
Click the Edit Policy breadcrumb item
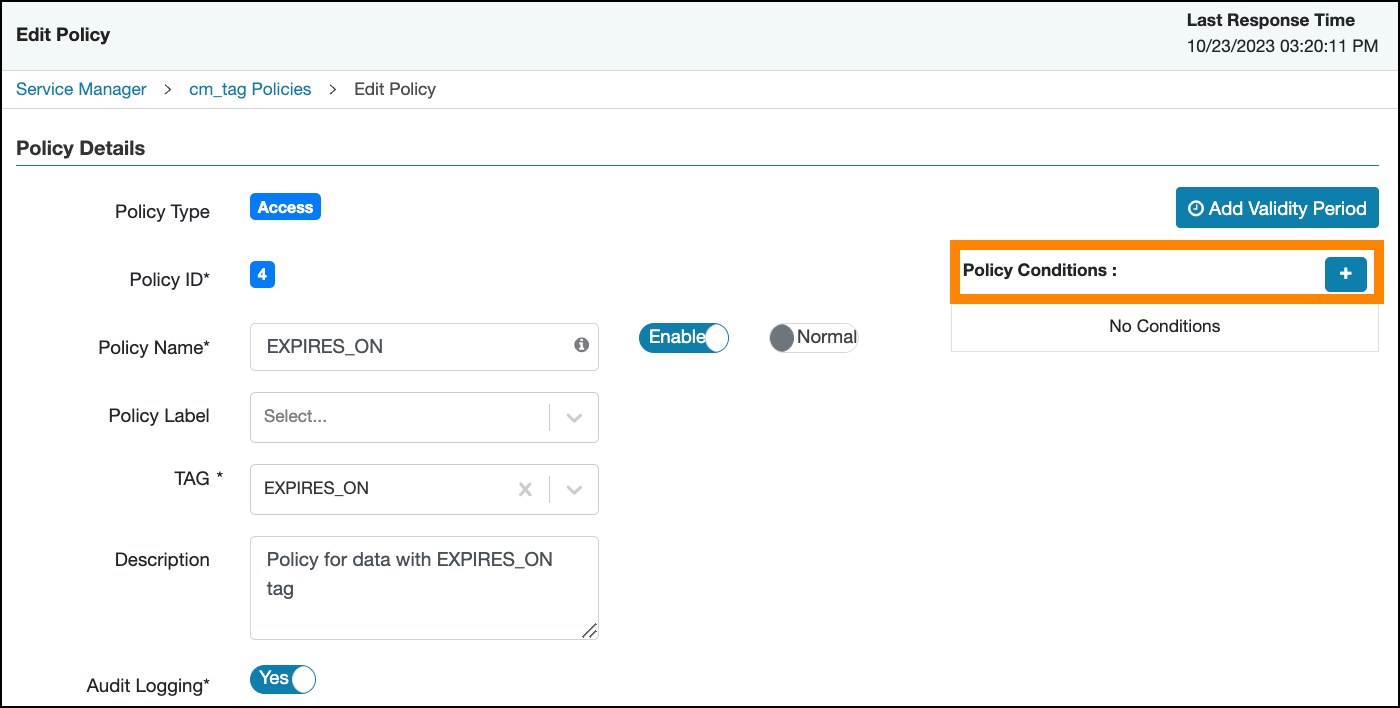394,89
